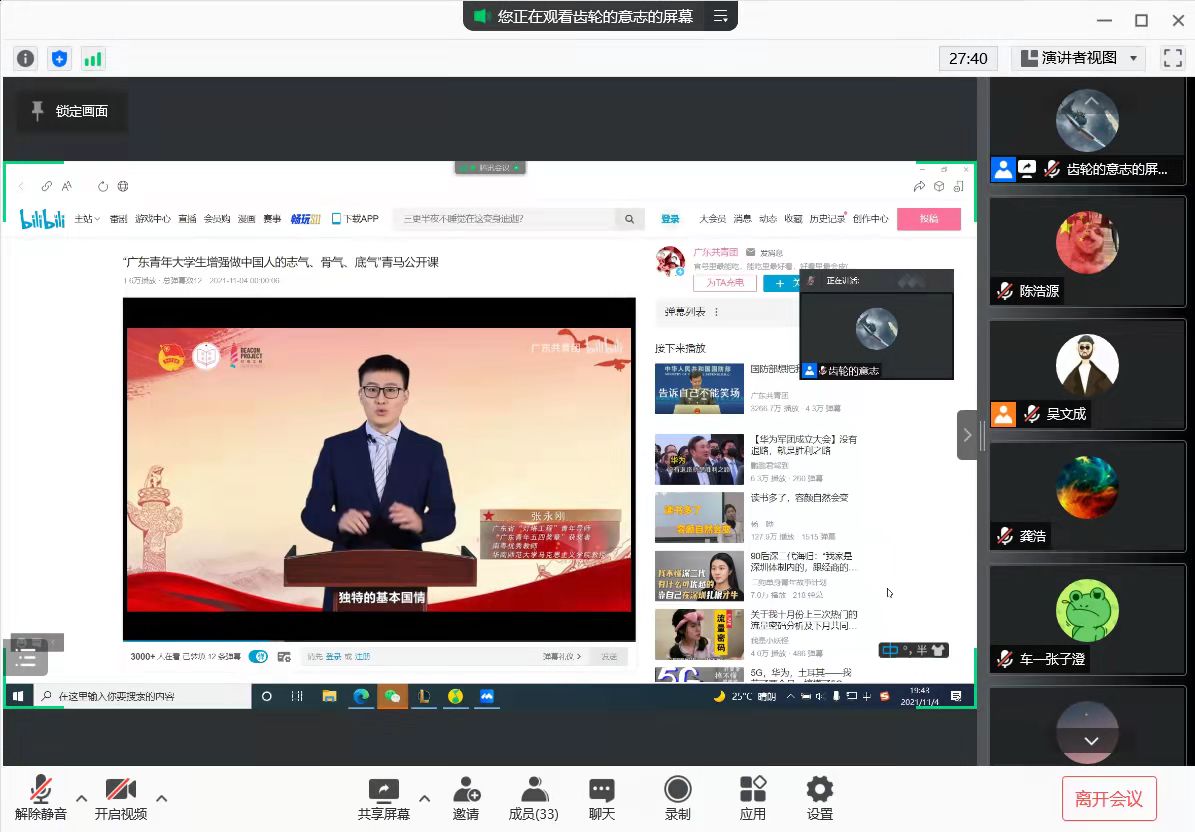Screen dimensions: 1195x832
Task: Click the bilibili search magnifier icon
Action: click(x=630, y=219)
